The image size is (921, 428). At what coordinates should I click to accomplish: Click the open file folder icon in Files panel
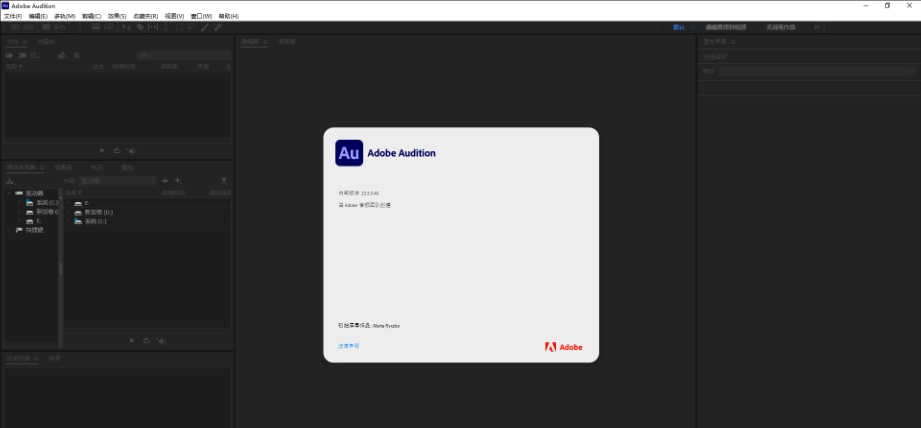[x=9, y=55]
